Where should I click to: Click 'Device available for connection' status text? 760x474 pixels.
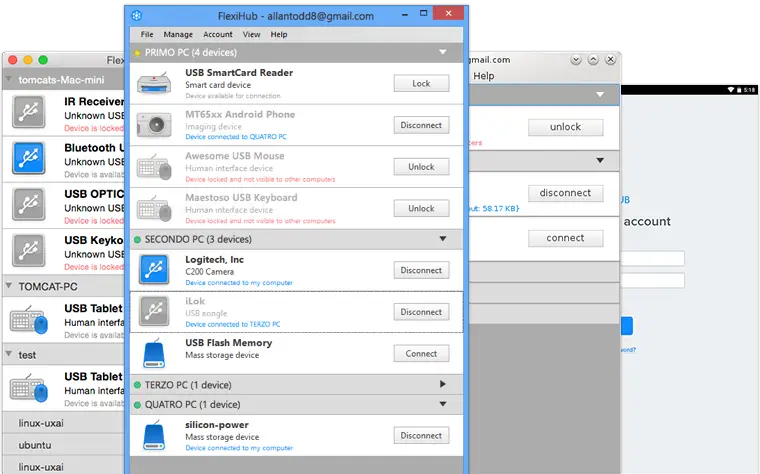233,96
